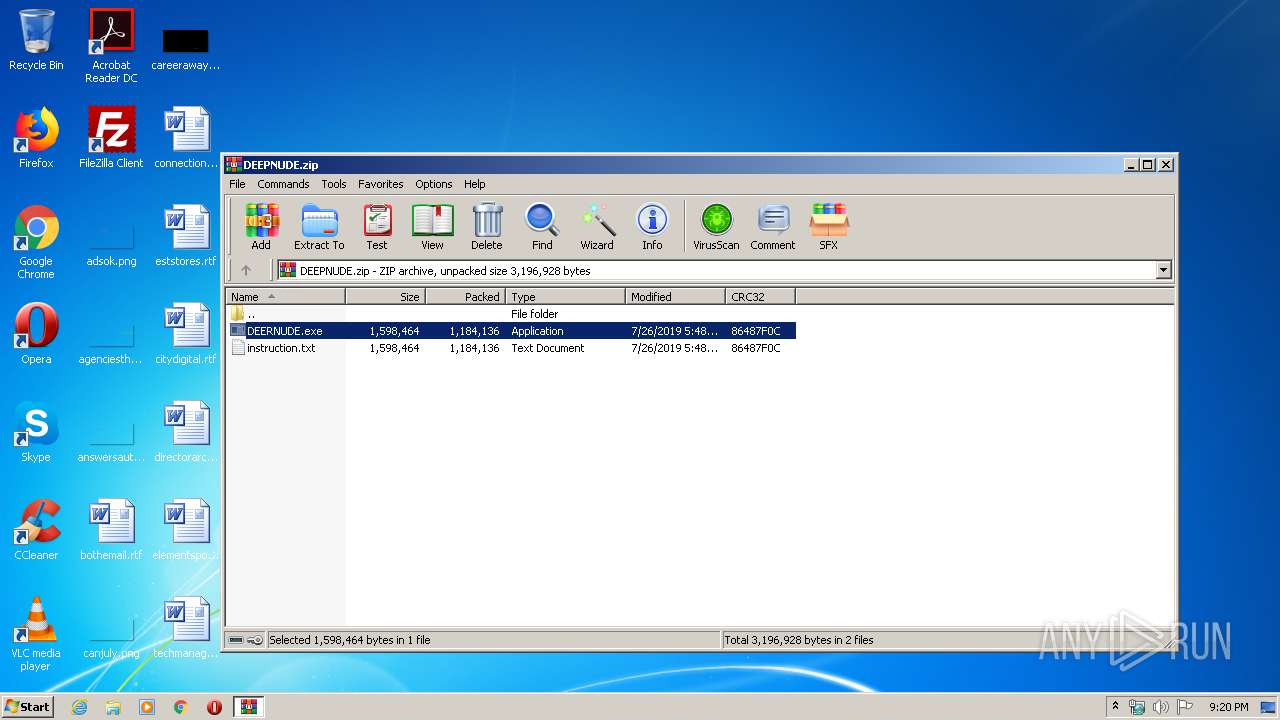Select Firefox desktop icon

36,138
